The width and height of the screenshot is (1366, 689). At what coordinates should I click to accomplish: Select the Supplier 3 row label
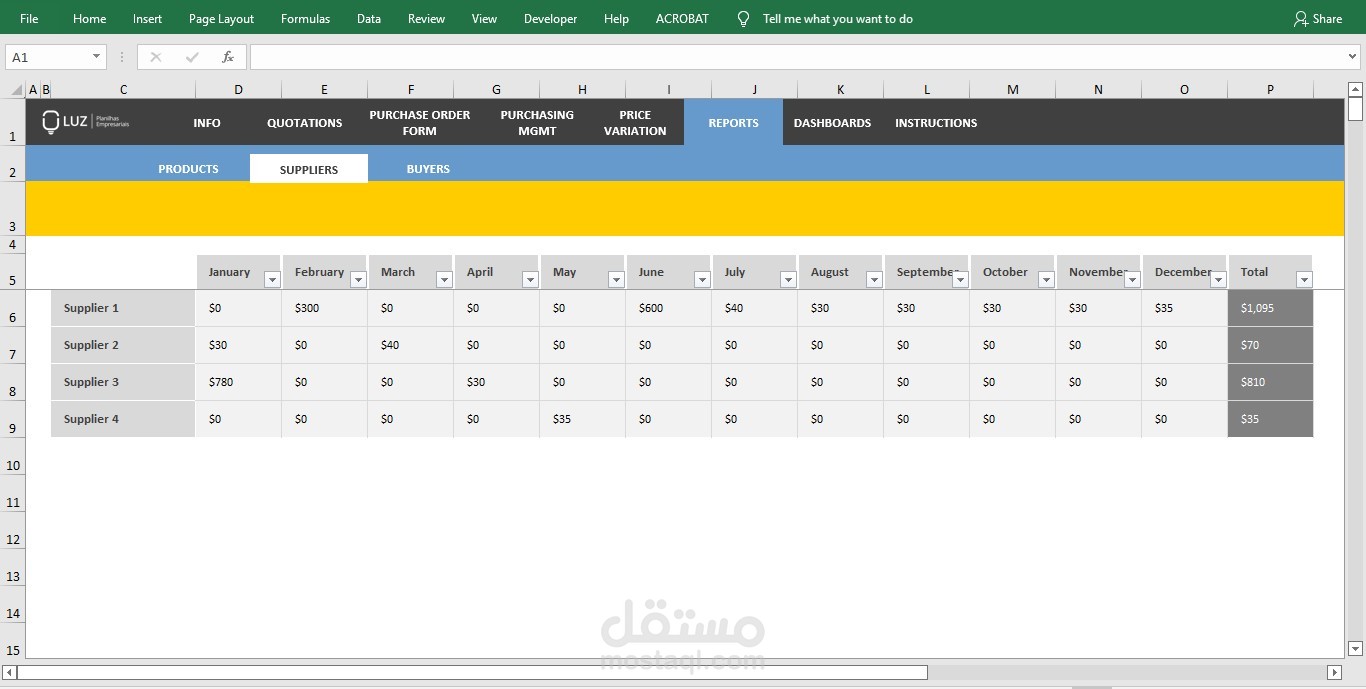123,382
